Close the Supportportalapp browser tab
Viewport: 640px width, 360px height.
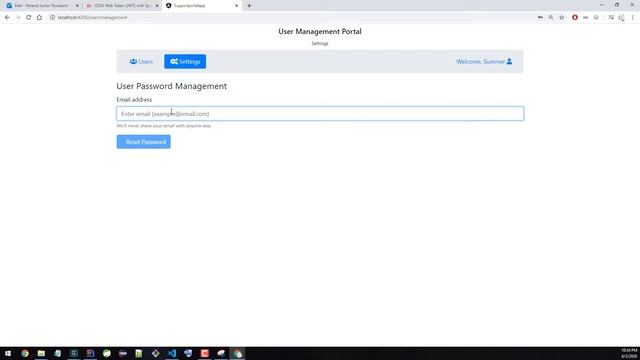point(236,6)
